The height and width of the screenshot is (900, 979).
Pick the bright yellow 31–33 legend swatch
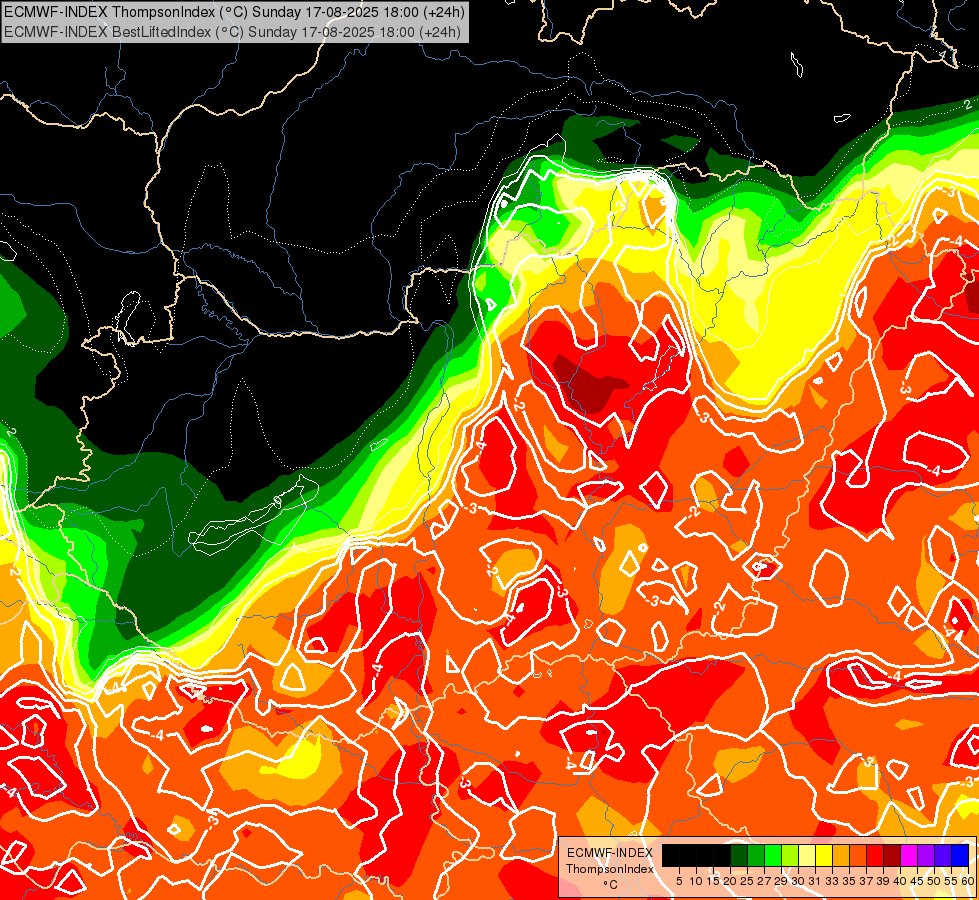[x=824, y=855]
